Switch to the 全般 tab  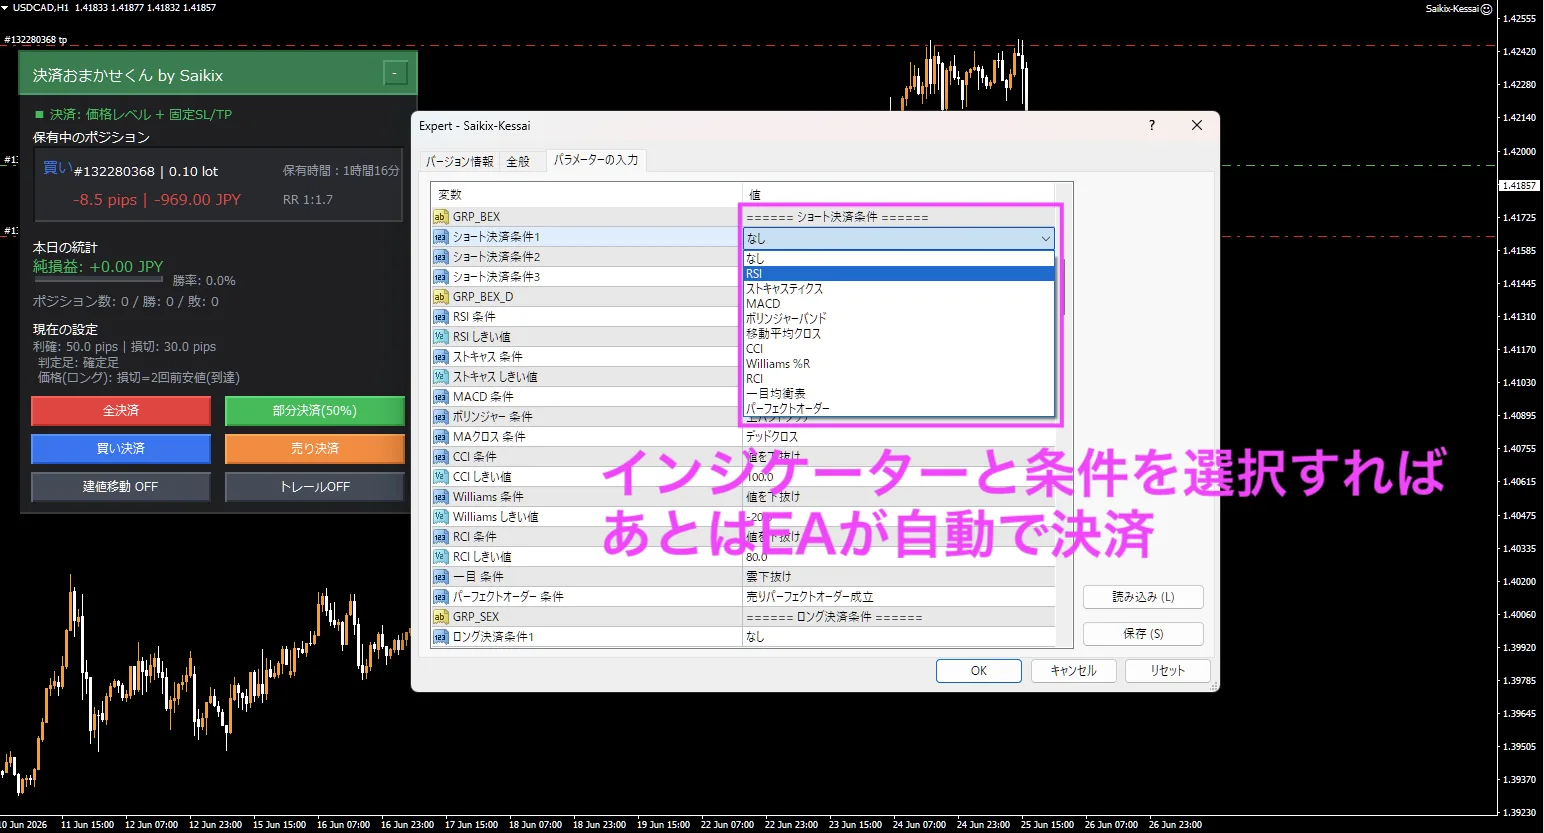[518, 161]
